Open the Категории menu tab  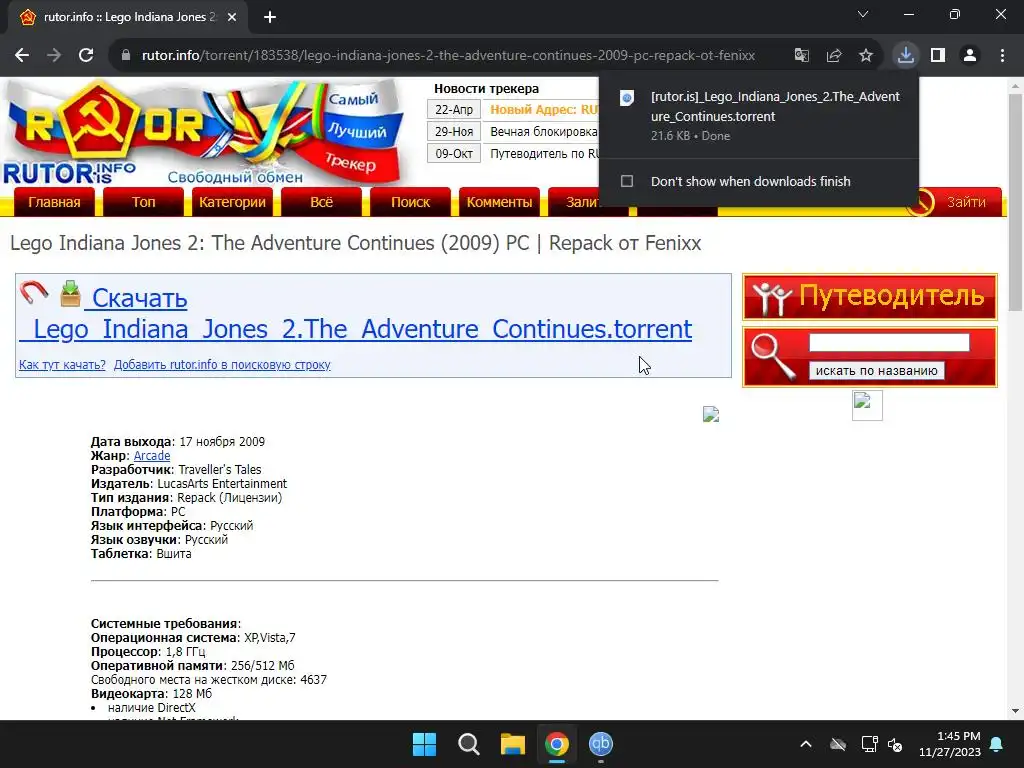pyautogui.click(x=232, y=202)
